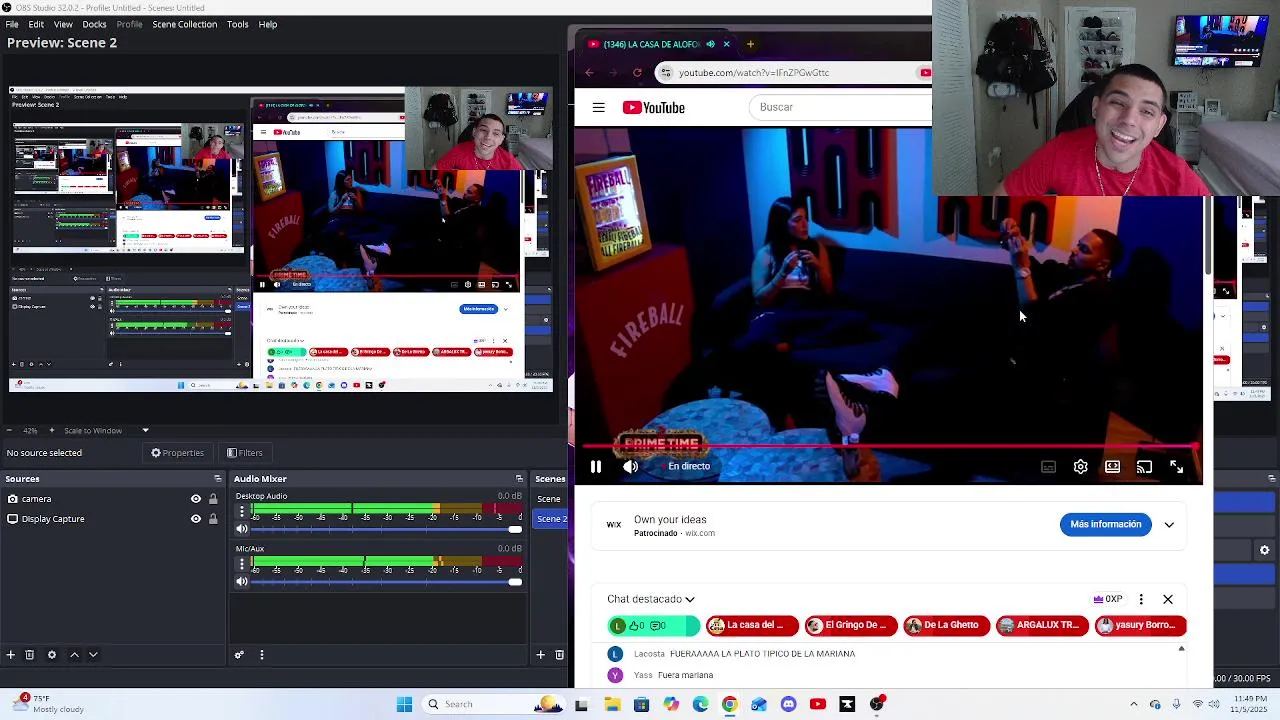Focus the YouTube Buscar search field

click(x=840, y=108)
